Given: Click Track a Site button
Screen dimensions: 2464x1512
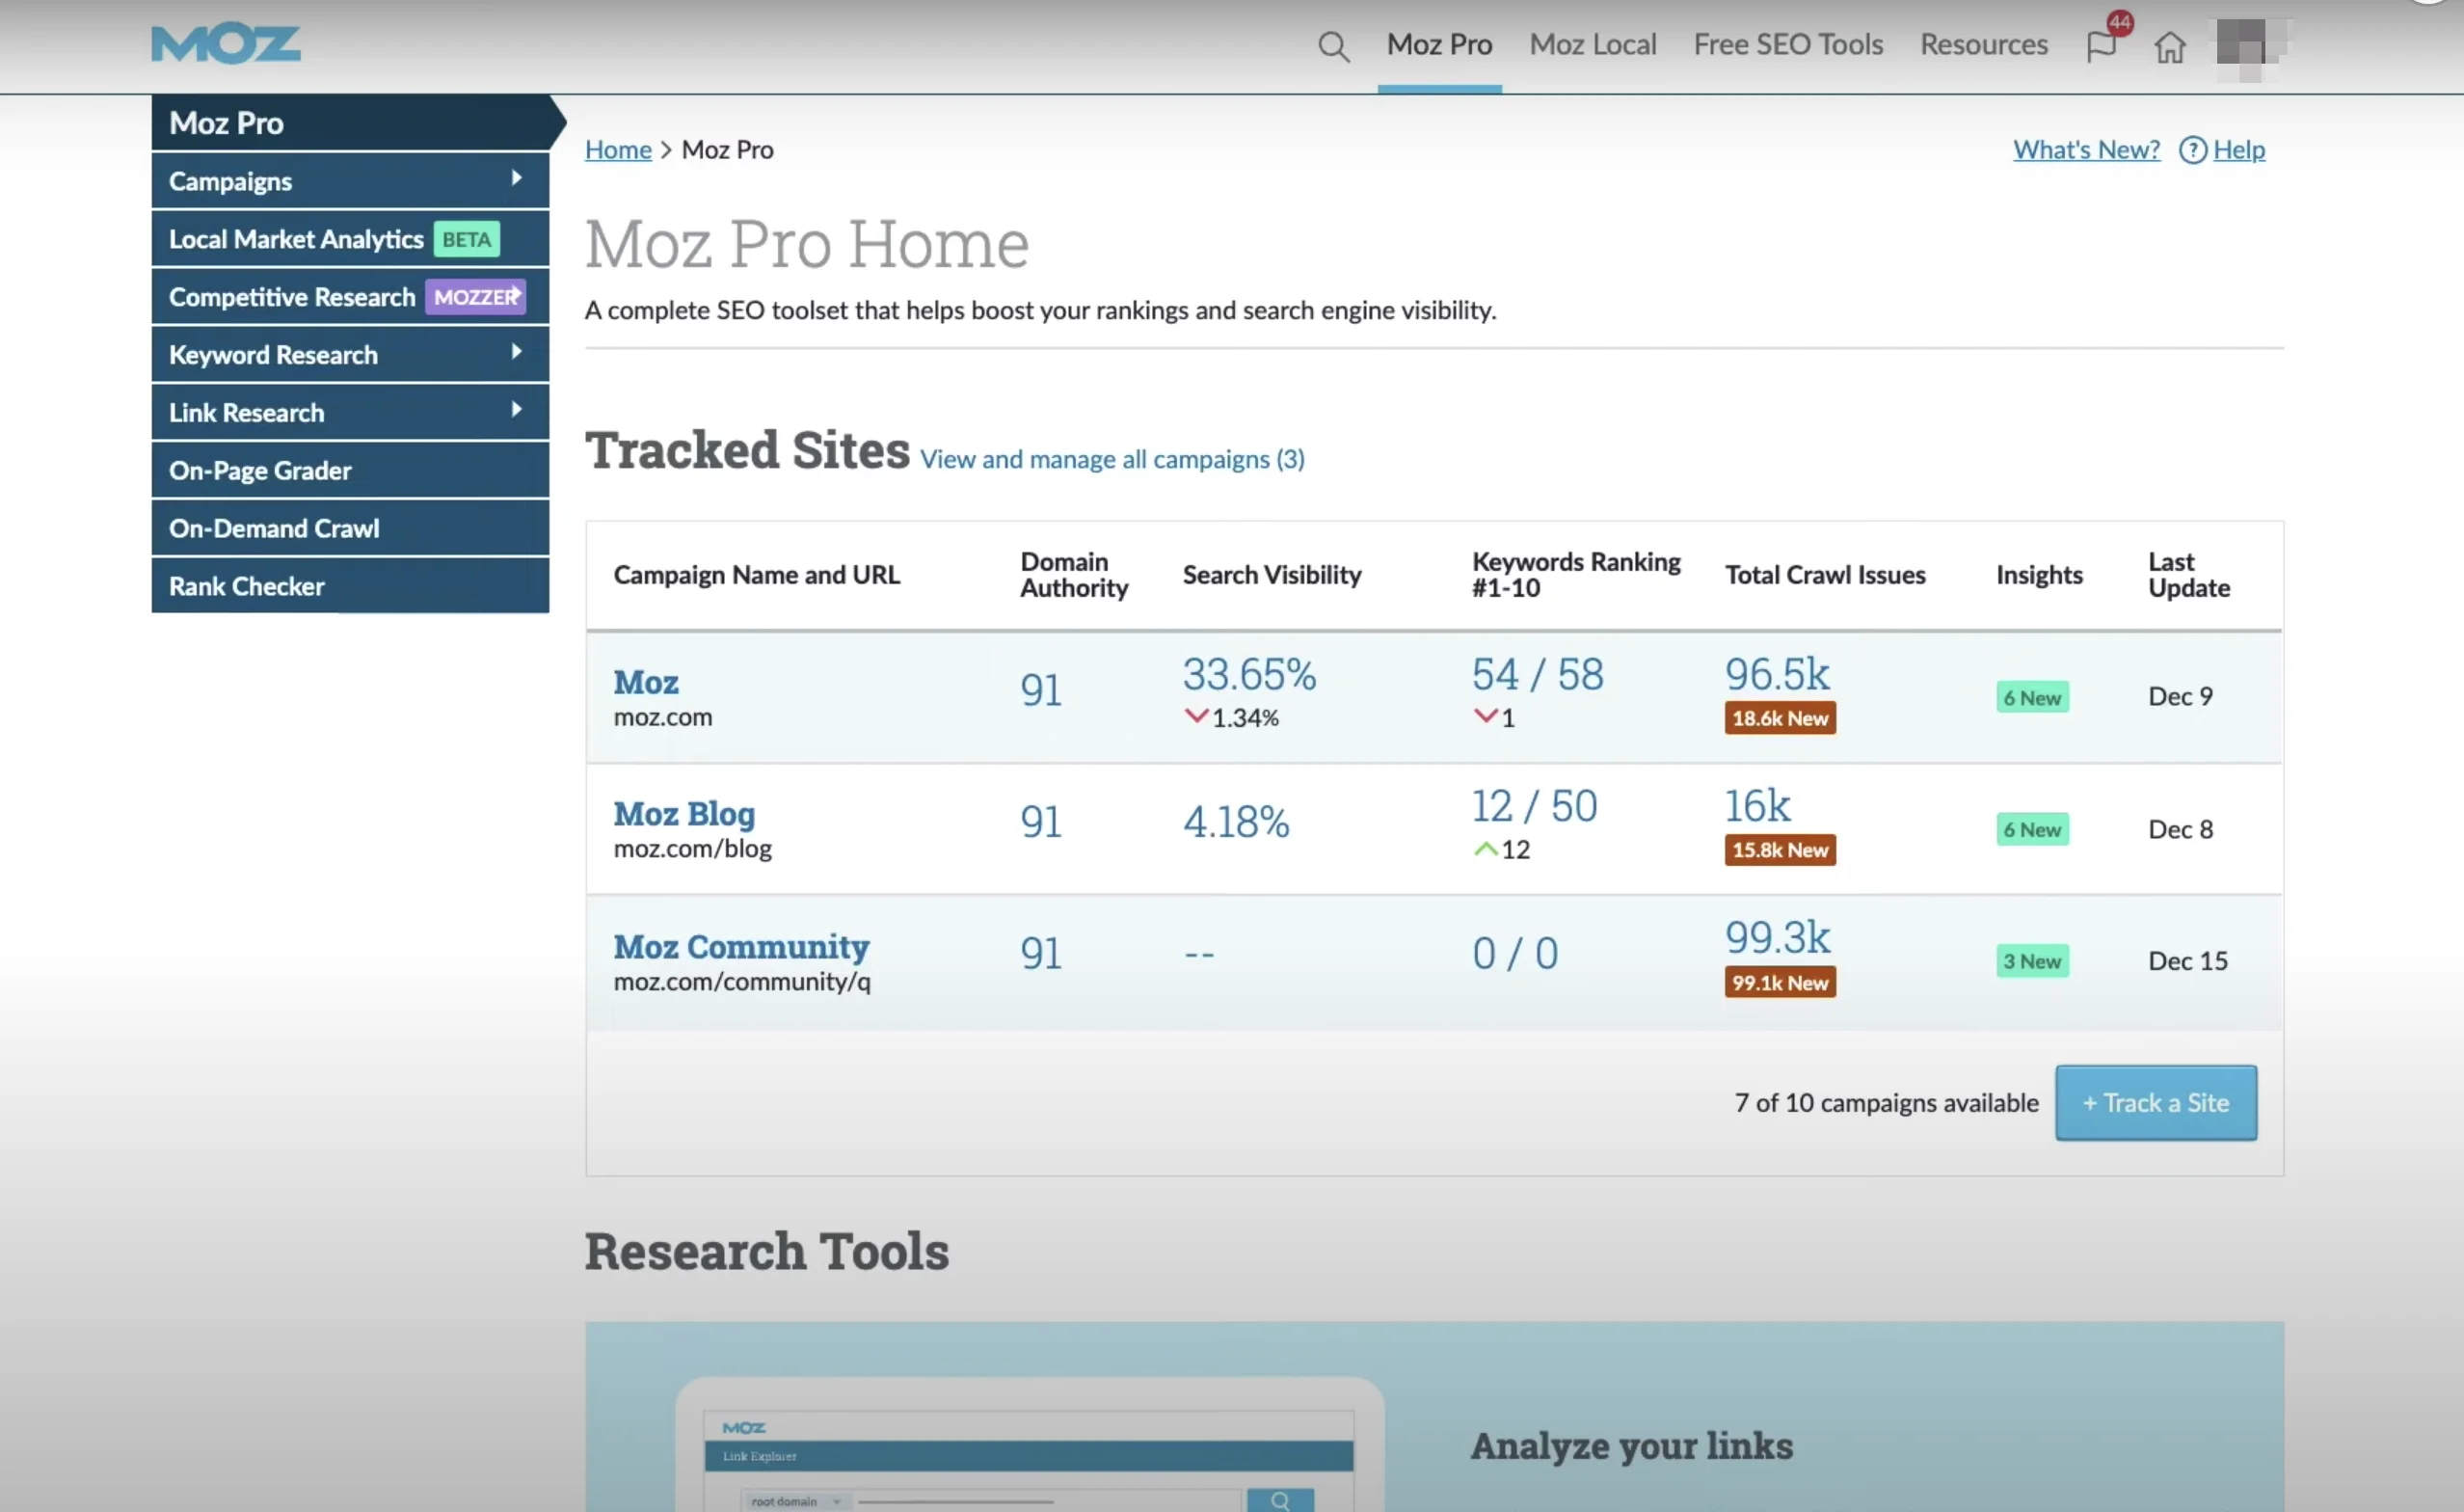Looking at the screenshot, I should (2155, 1104).
